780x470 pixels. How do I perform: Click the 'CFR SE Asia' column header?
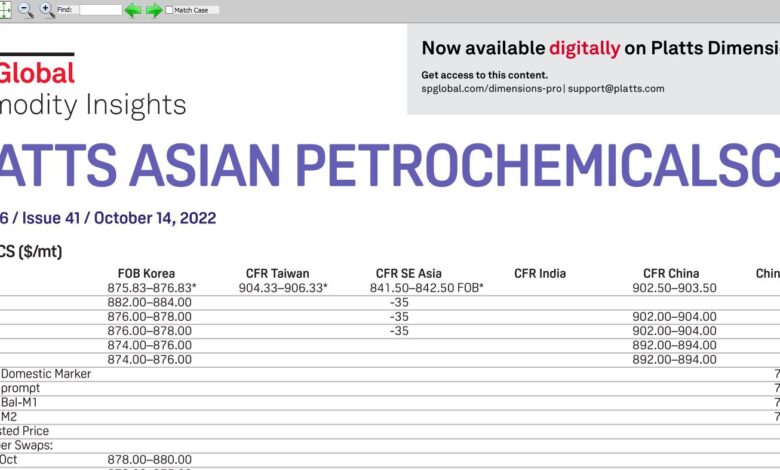click(x=408, y=274)
